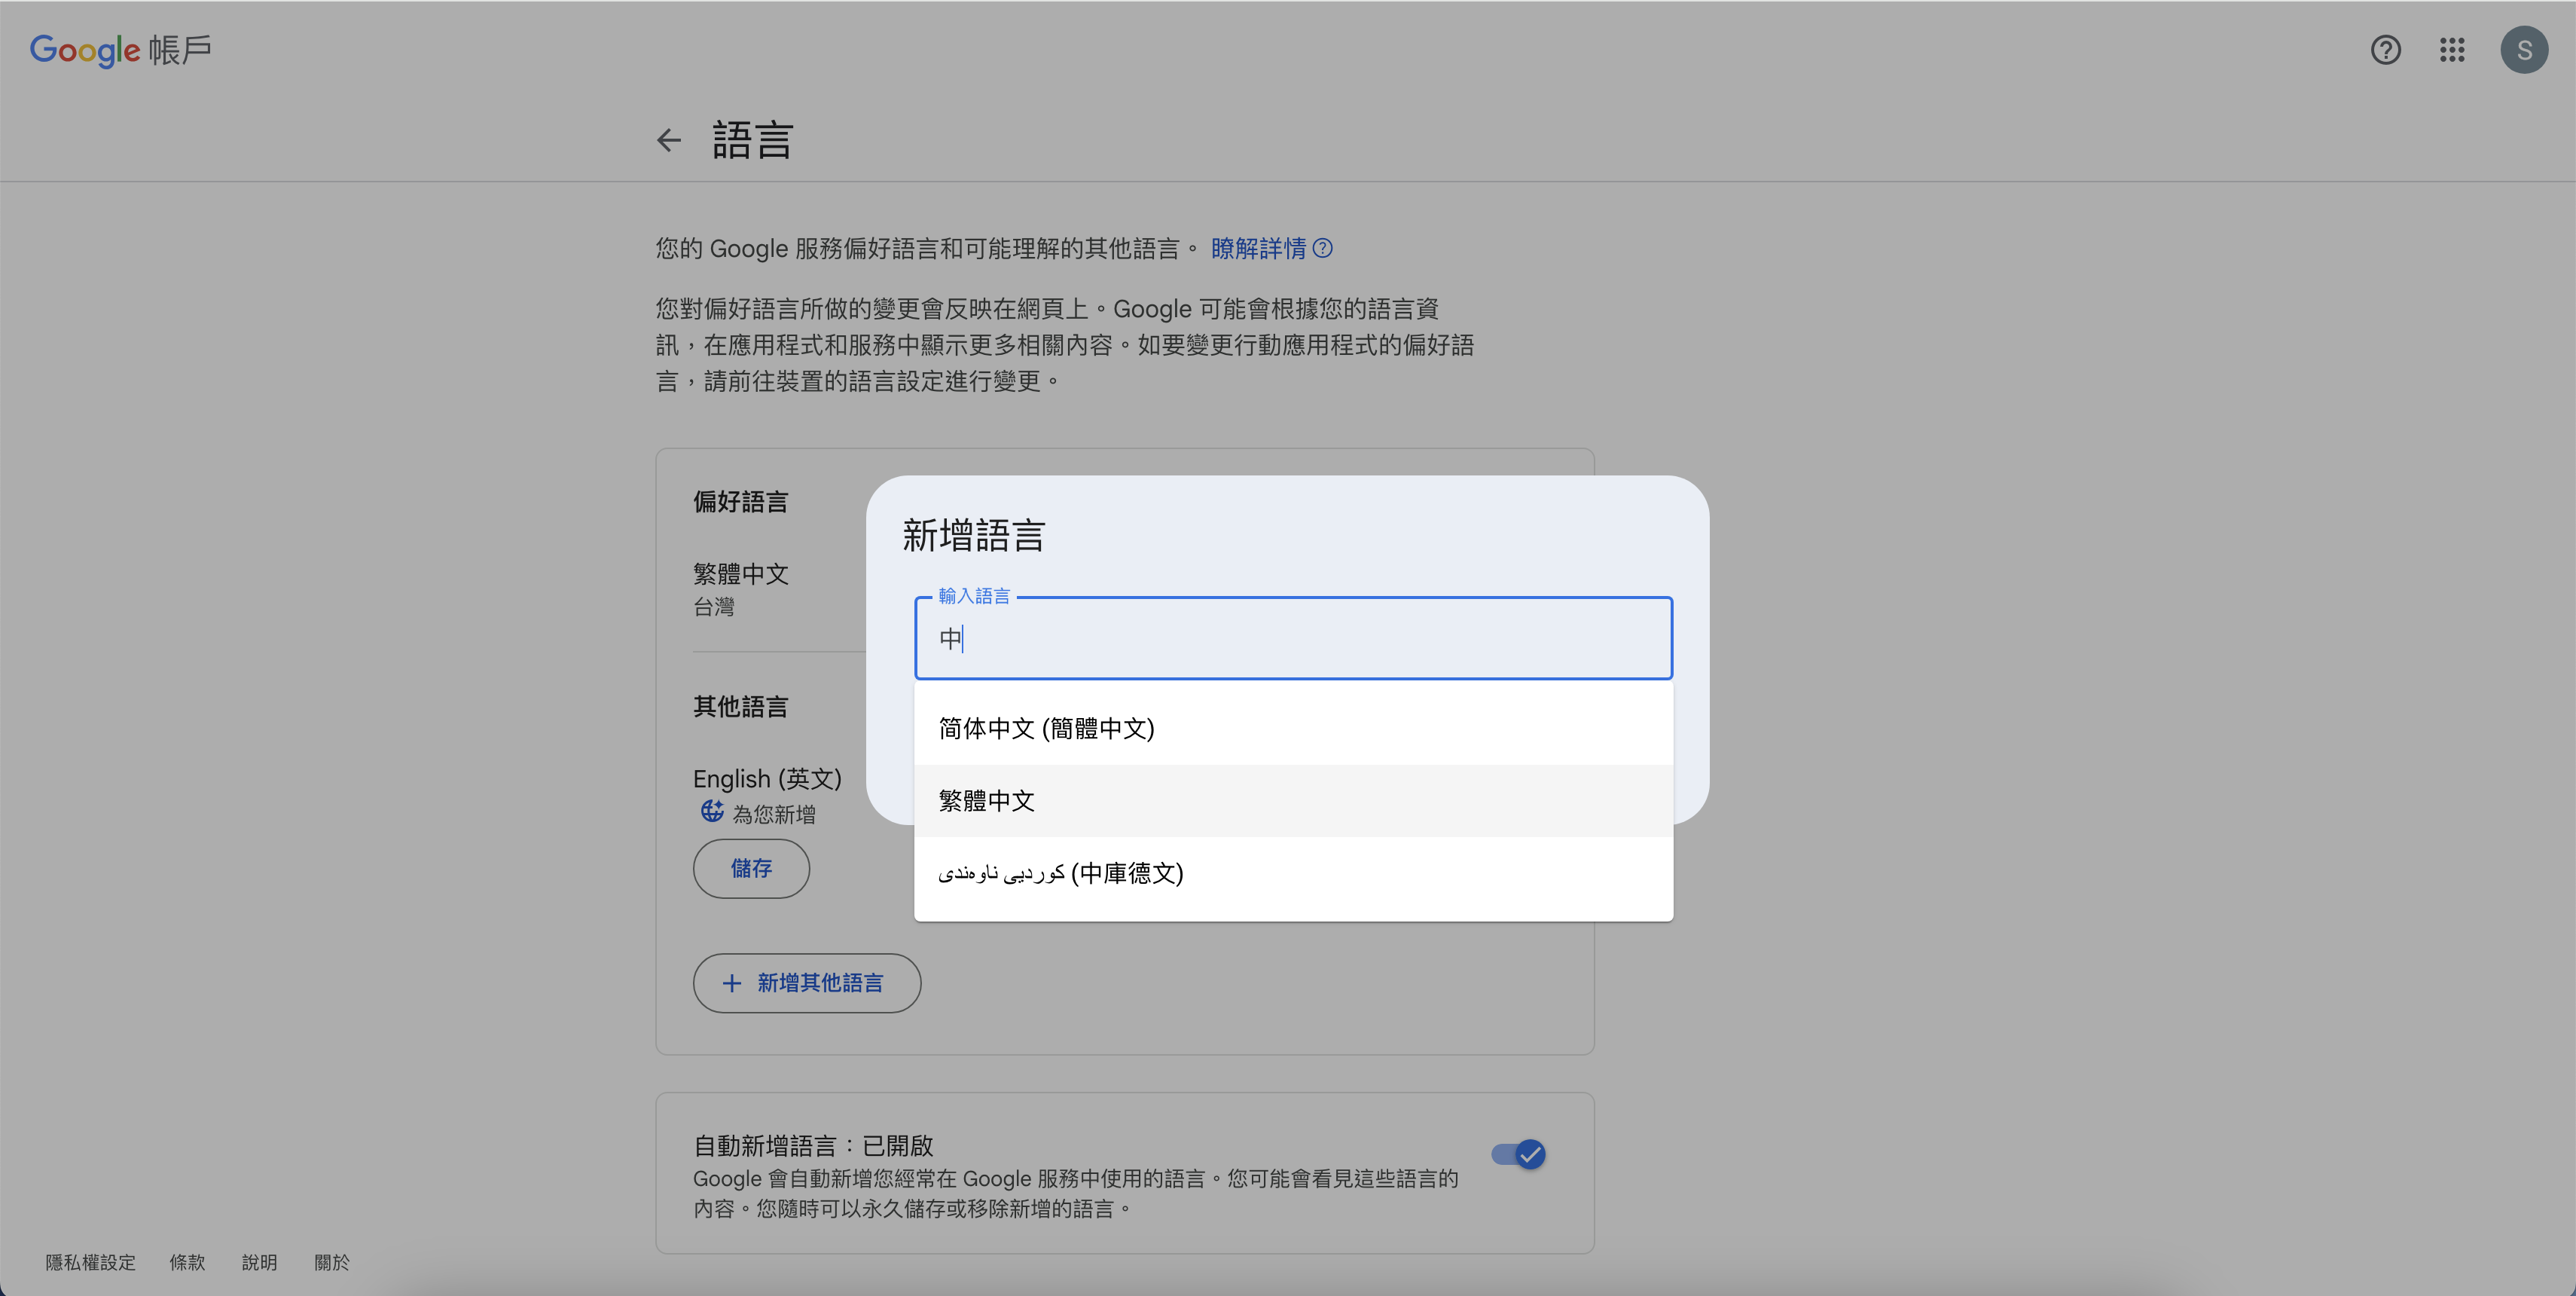Click 關於 in the footer
This screenshot has width=2576, height=1296.
[332, 1262]
